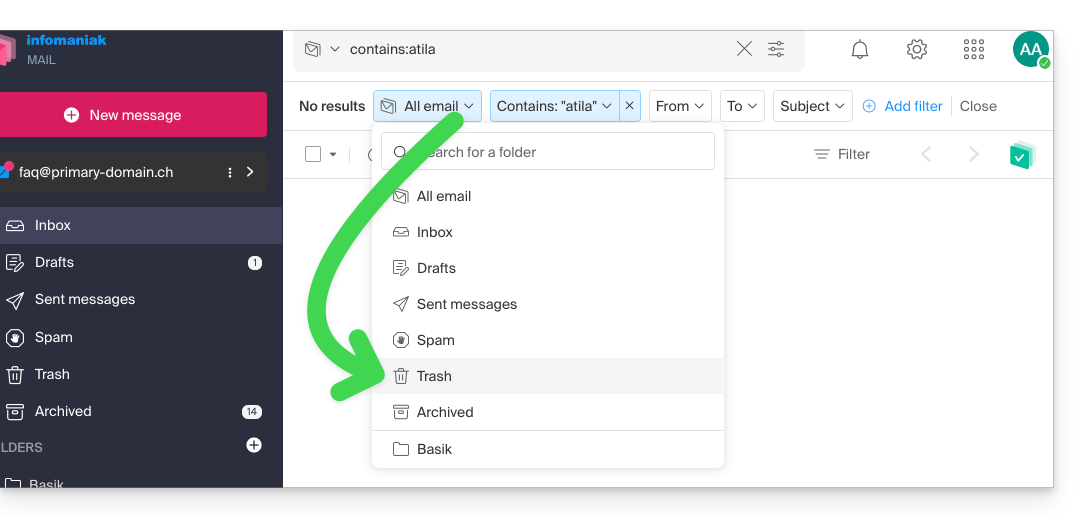Clear the search with the X icon
Screen dimensions: 1084x518
click(744, 49)
